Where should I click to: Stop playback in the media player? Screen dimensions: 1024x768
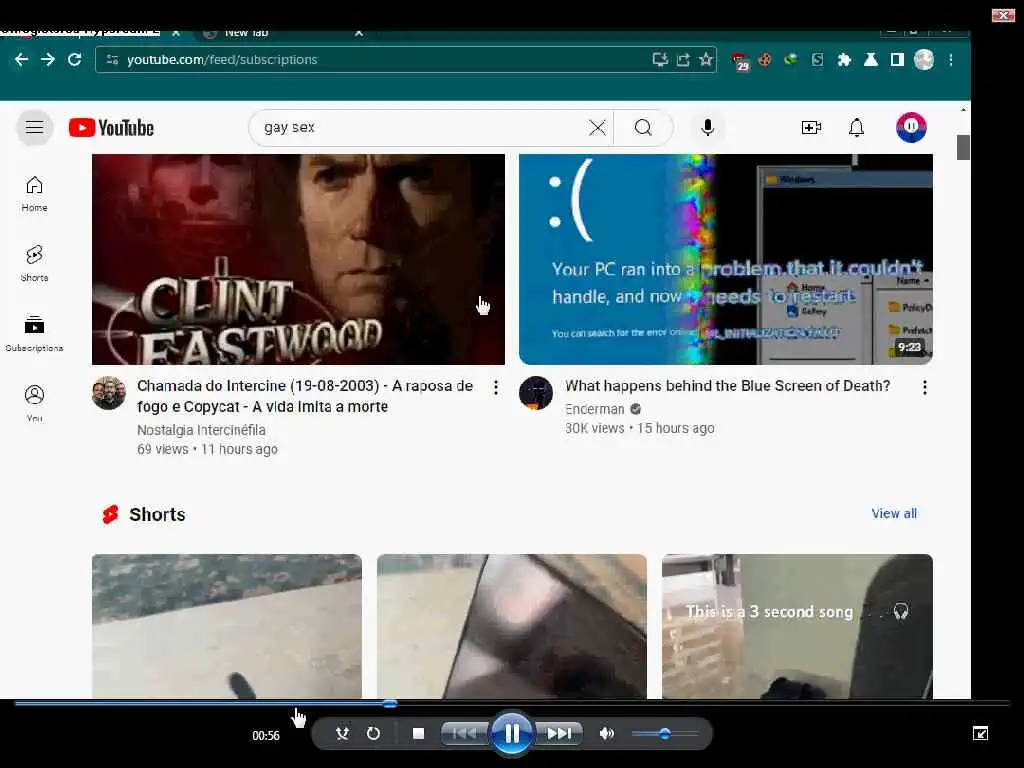click(x=419, y=734)
